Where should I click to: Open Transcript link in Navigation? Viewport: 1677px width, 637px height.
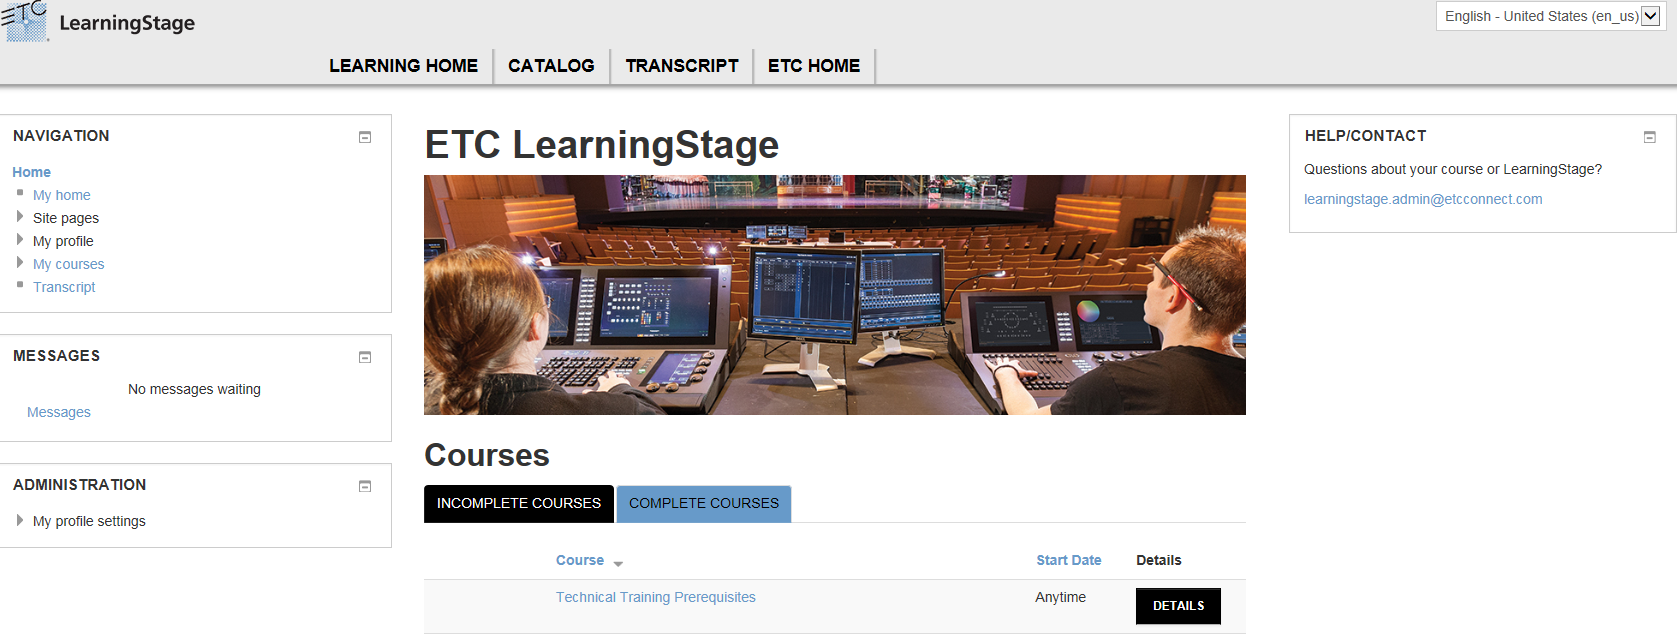click(x=64, y=287)
